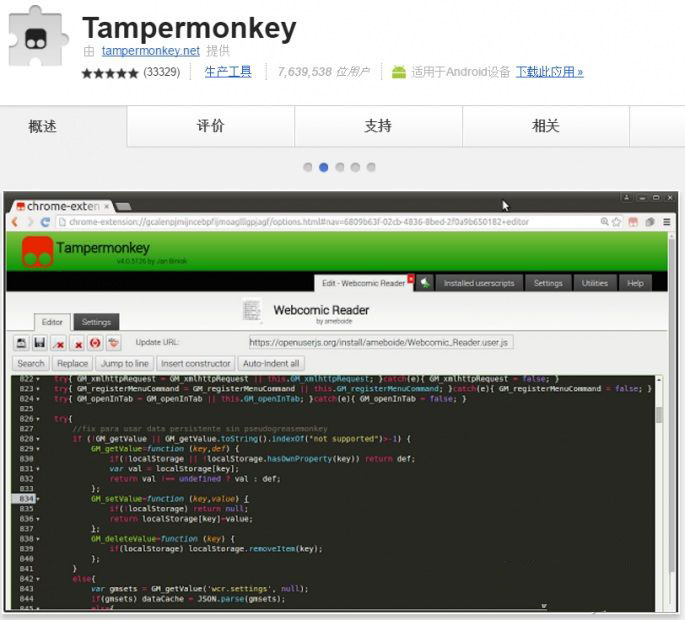Screen dimensions: 685x620
Task: Fold GM_setValue function at line 834
Action: click(38, 499)
